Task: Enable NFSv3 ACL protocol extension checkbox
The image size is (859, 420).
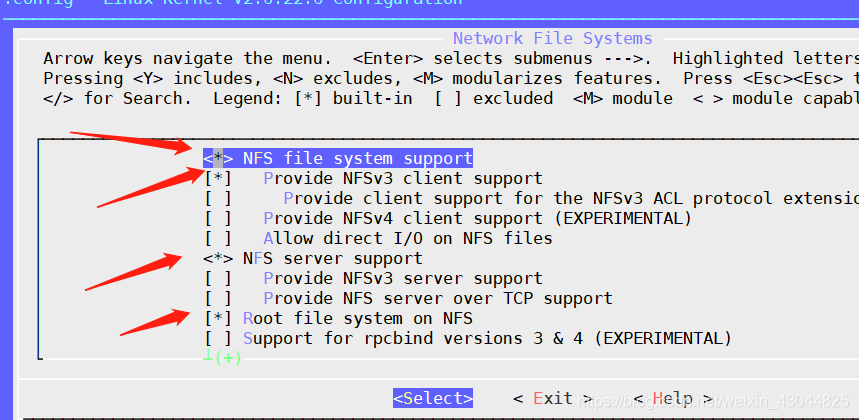Action: (218, 198)
